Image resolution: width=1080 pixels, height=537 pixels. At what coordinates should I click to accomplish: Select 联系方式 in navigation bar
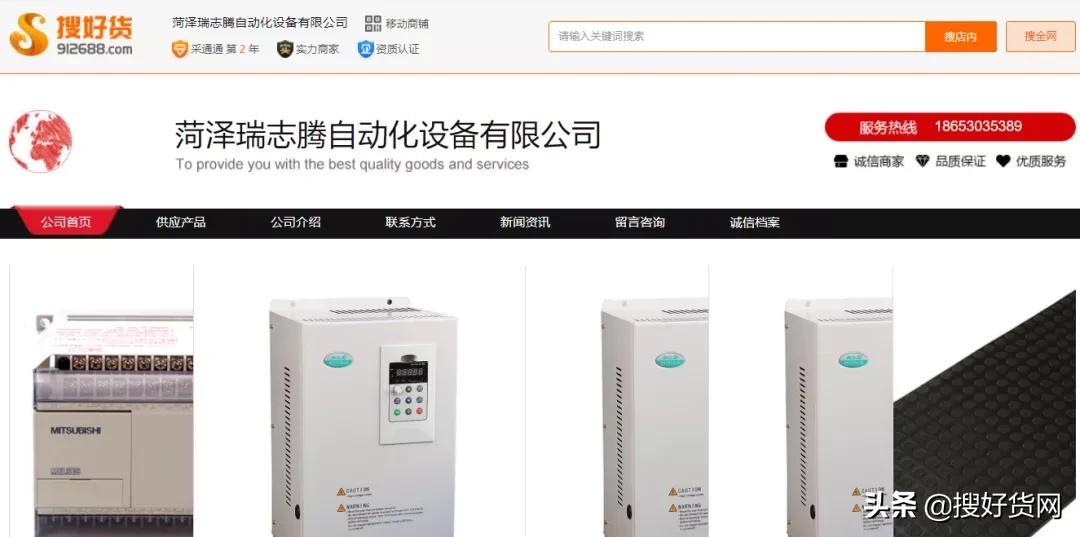(x=411, y=222)
